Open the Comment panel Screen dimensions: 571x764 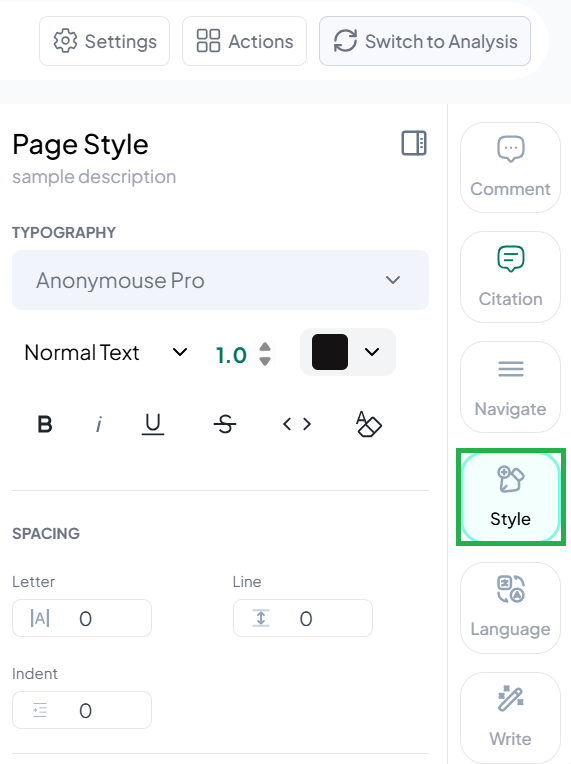click(x=510, y=168)
